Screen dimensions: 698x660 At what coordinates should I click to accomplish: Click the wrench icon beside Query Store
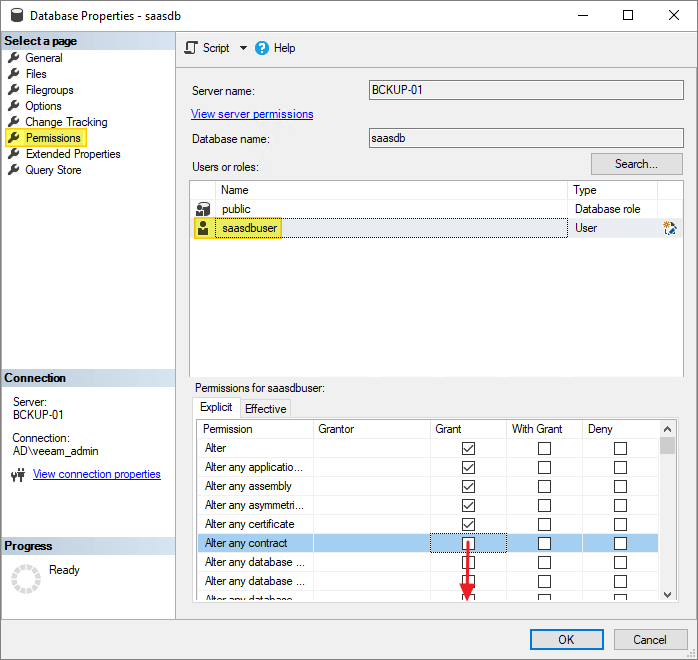click(x=14, y=170)
